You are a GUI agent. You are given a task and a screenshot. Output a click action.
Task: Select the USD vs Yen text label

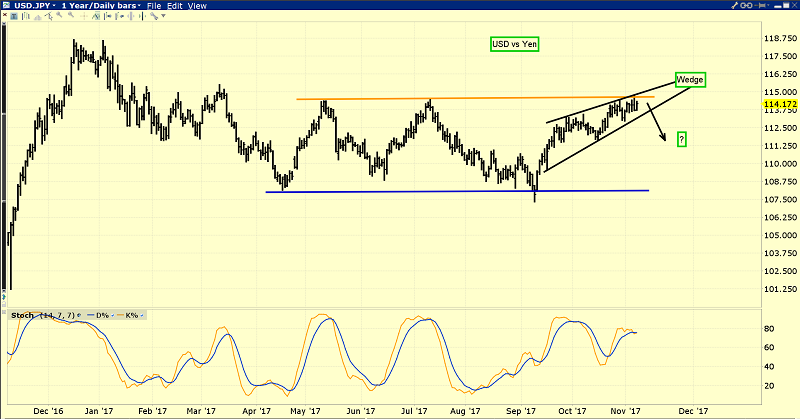coord(513,45)
